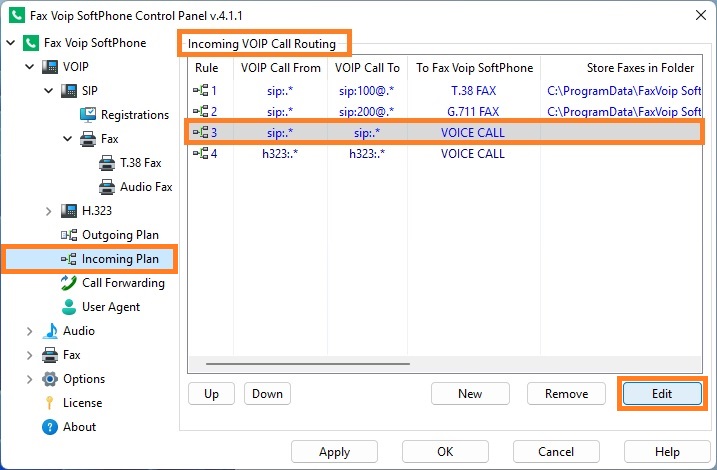
Task: Select the h323:.* Call From cell in rule 4
Action: point(280,154)
